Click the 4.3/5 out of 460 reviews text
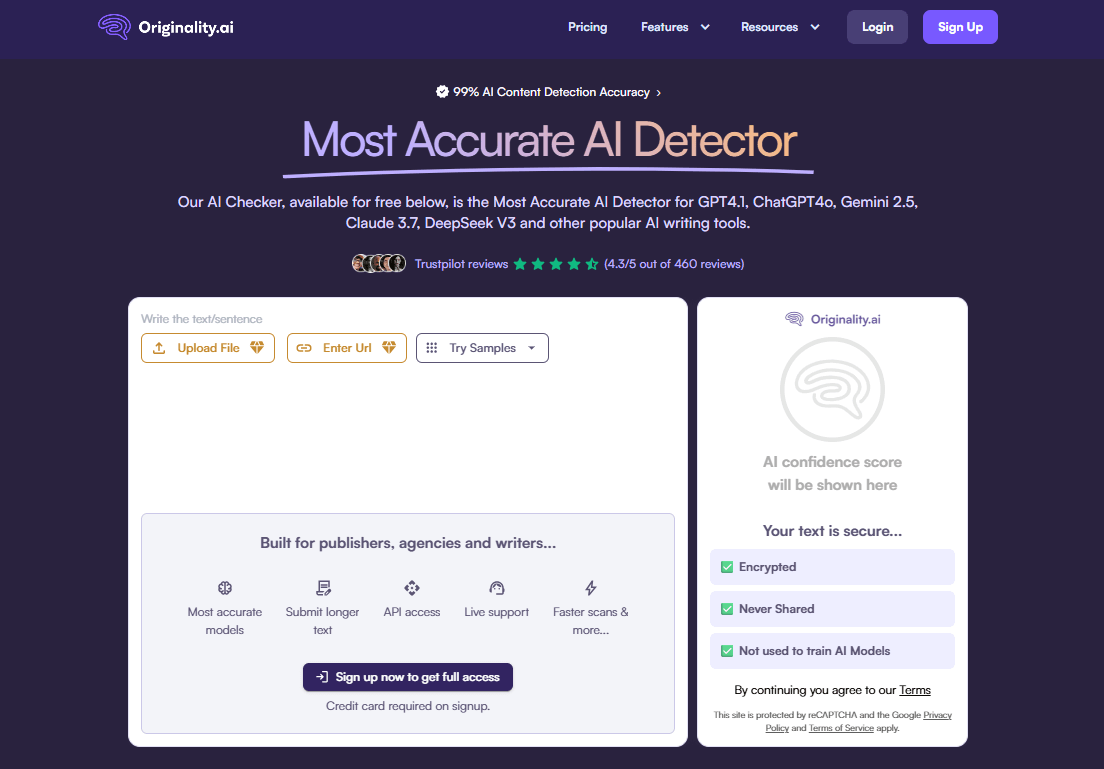The height and width of the screenshot is (769, 1104). click(x=674, y=264)
